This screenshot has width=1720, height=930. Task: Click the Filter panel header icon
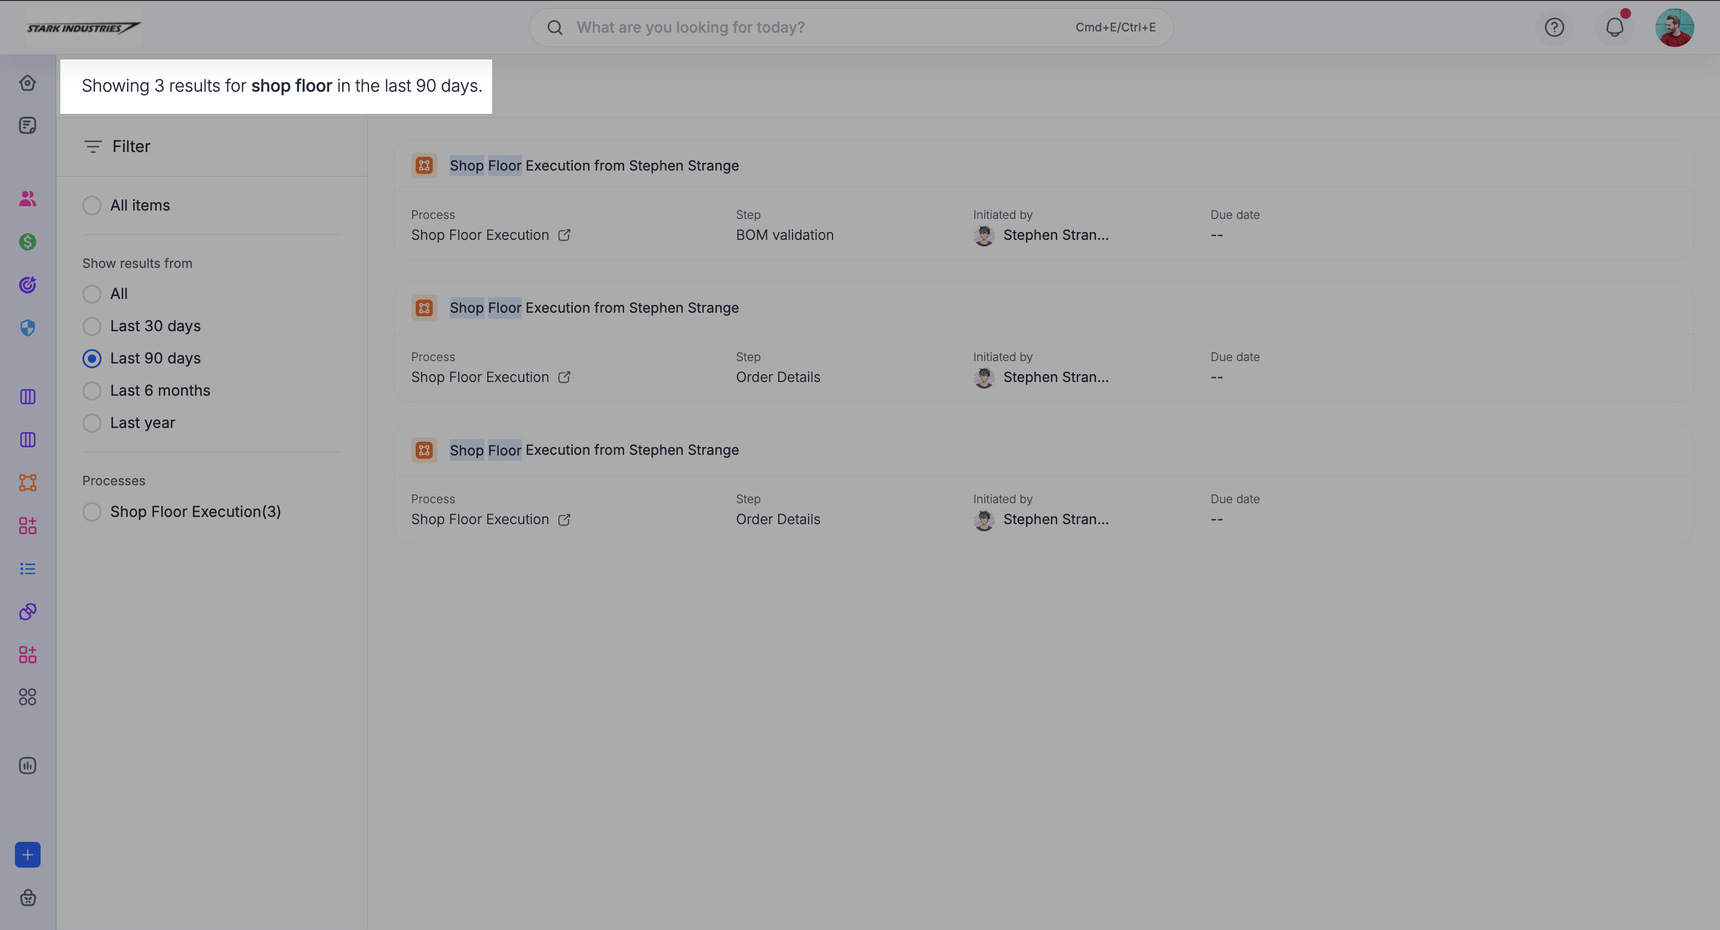pyautogui.click(x=93, y=147)
